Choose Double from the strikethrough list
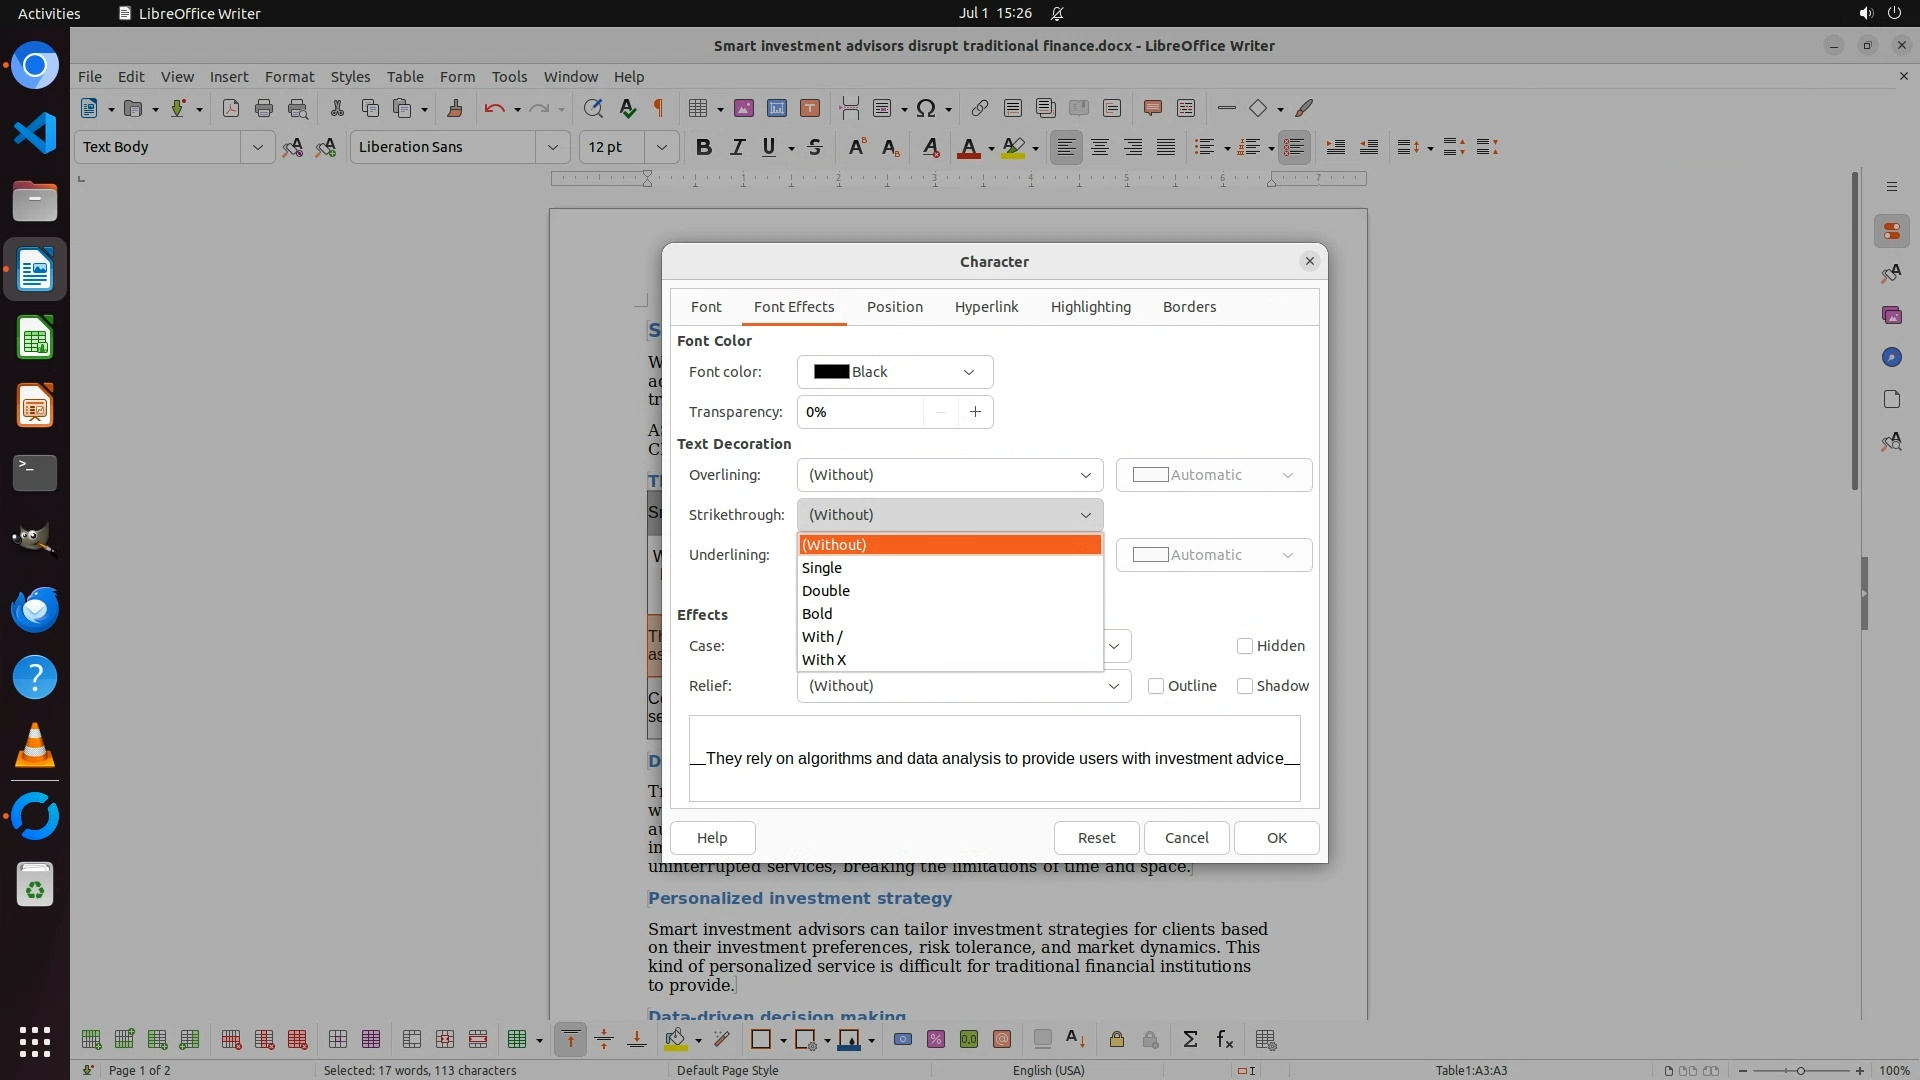The height and width of the screenshot is (1080, 1920). pos(826,591)
